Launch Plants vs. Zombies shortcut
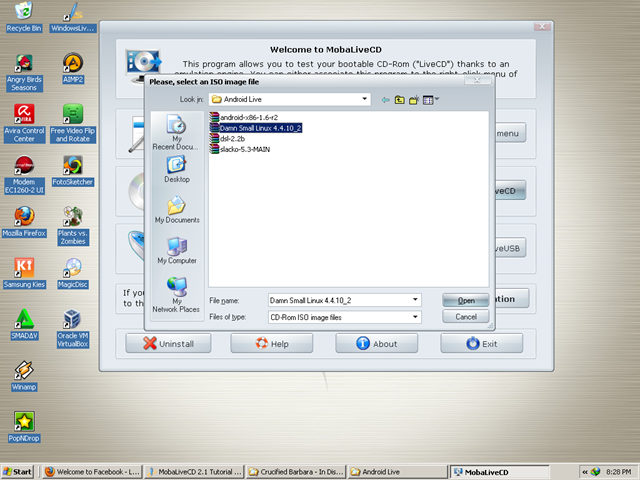640x480 pixels. click(x=73, y=226)
